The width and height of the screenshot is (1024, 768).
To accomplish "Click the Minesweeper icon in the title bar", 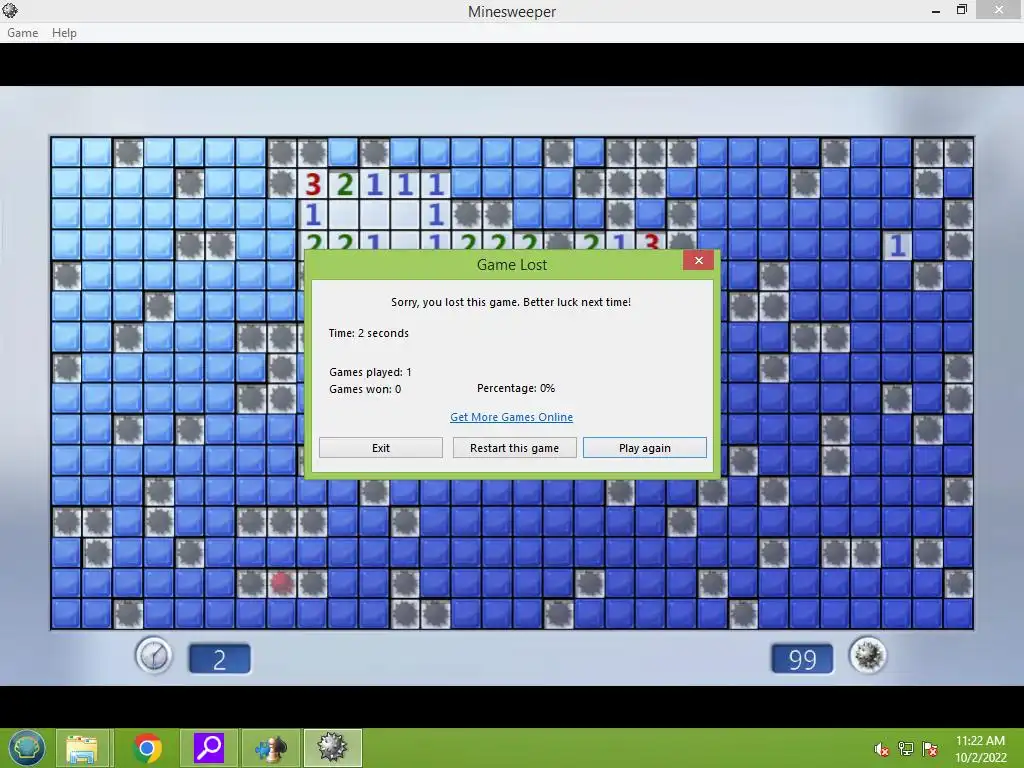I will [10, 10].
